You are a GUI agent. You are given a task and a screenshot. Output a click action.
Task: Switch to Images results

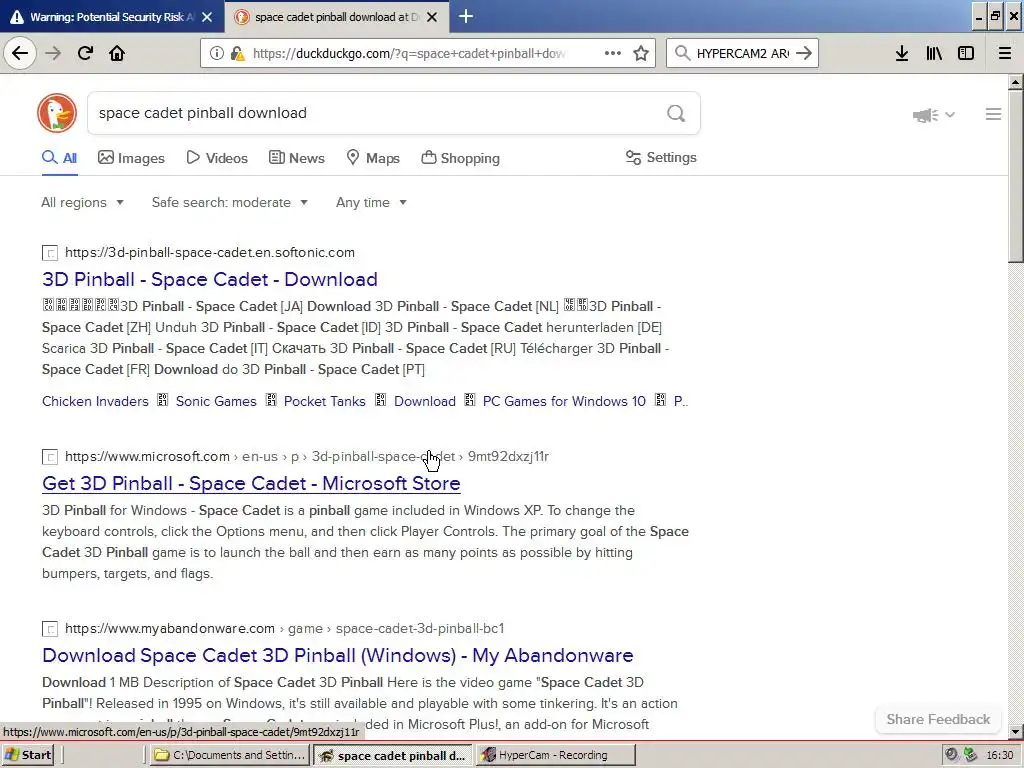click(x=131, y=158)
